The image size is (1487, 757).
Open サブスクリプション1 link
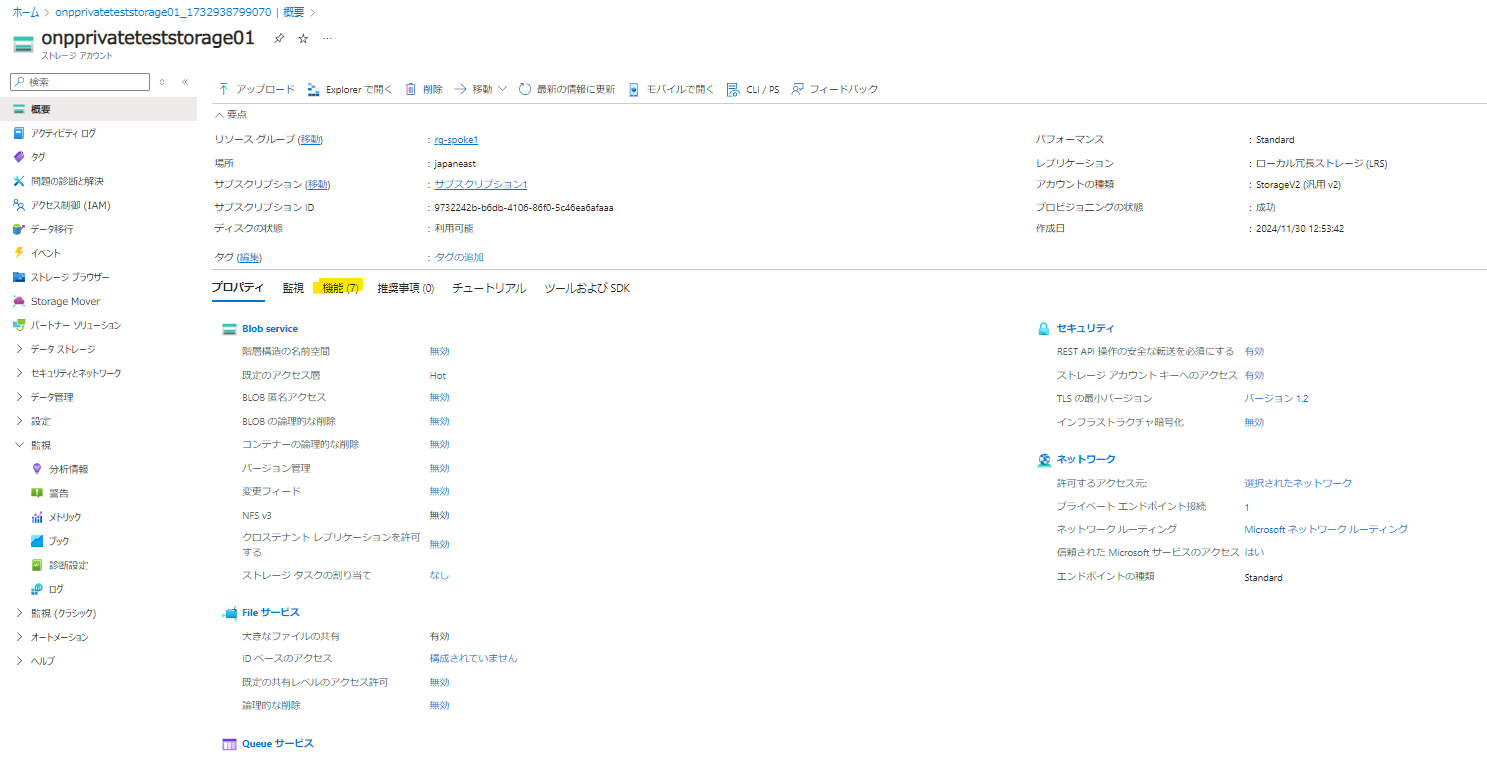480,185
